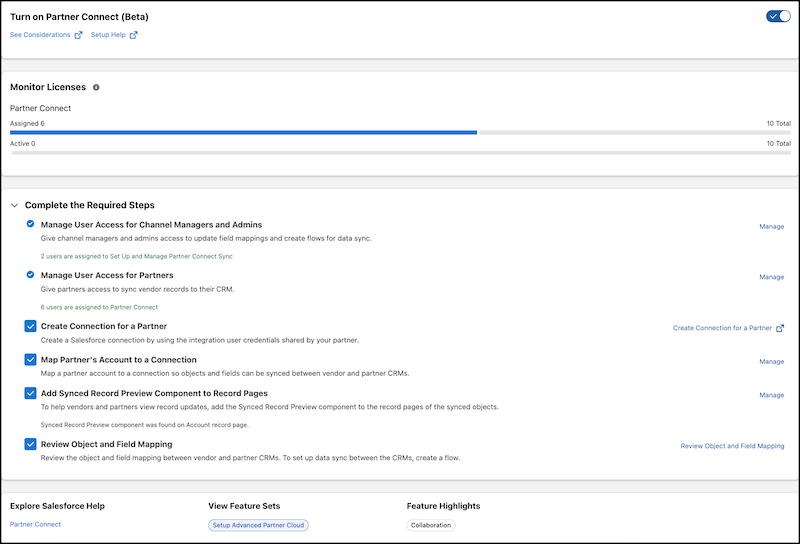Click the View Feature Sets heading
Screen dimensions: 800x544
(244, 506)
